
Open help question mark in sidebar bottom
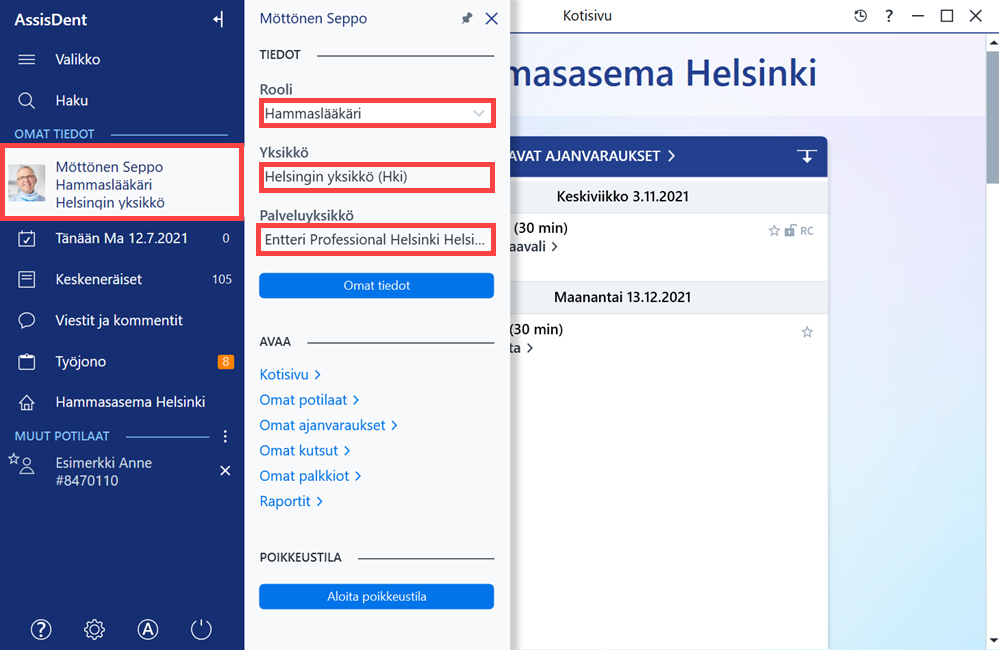(x=41, y=630)
